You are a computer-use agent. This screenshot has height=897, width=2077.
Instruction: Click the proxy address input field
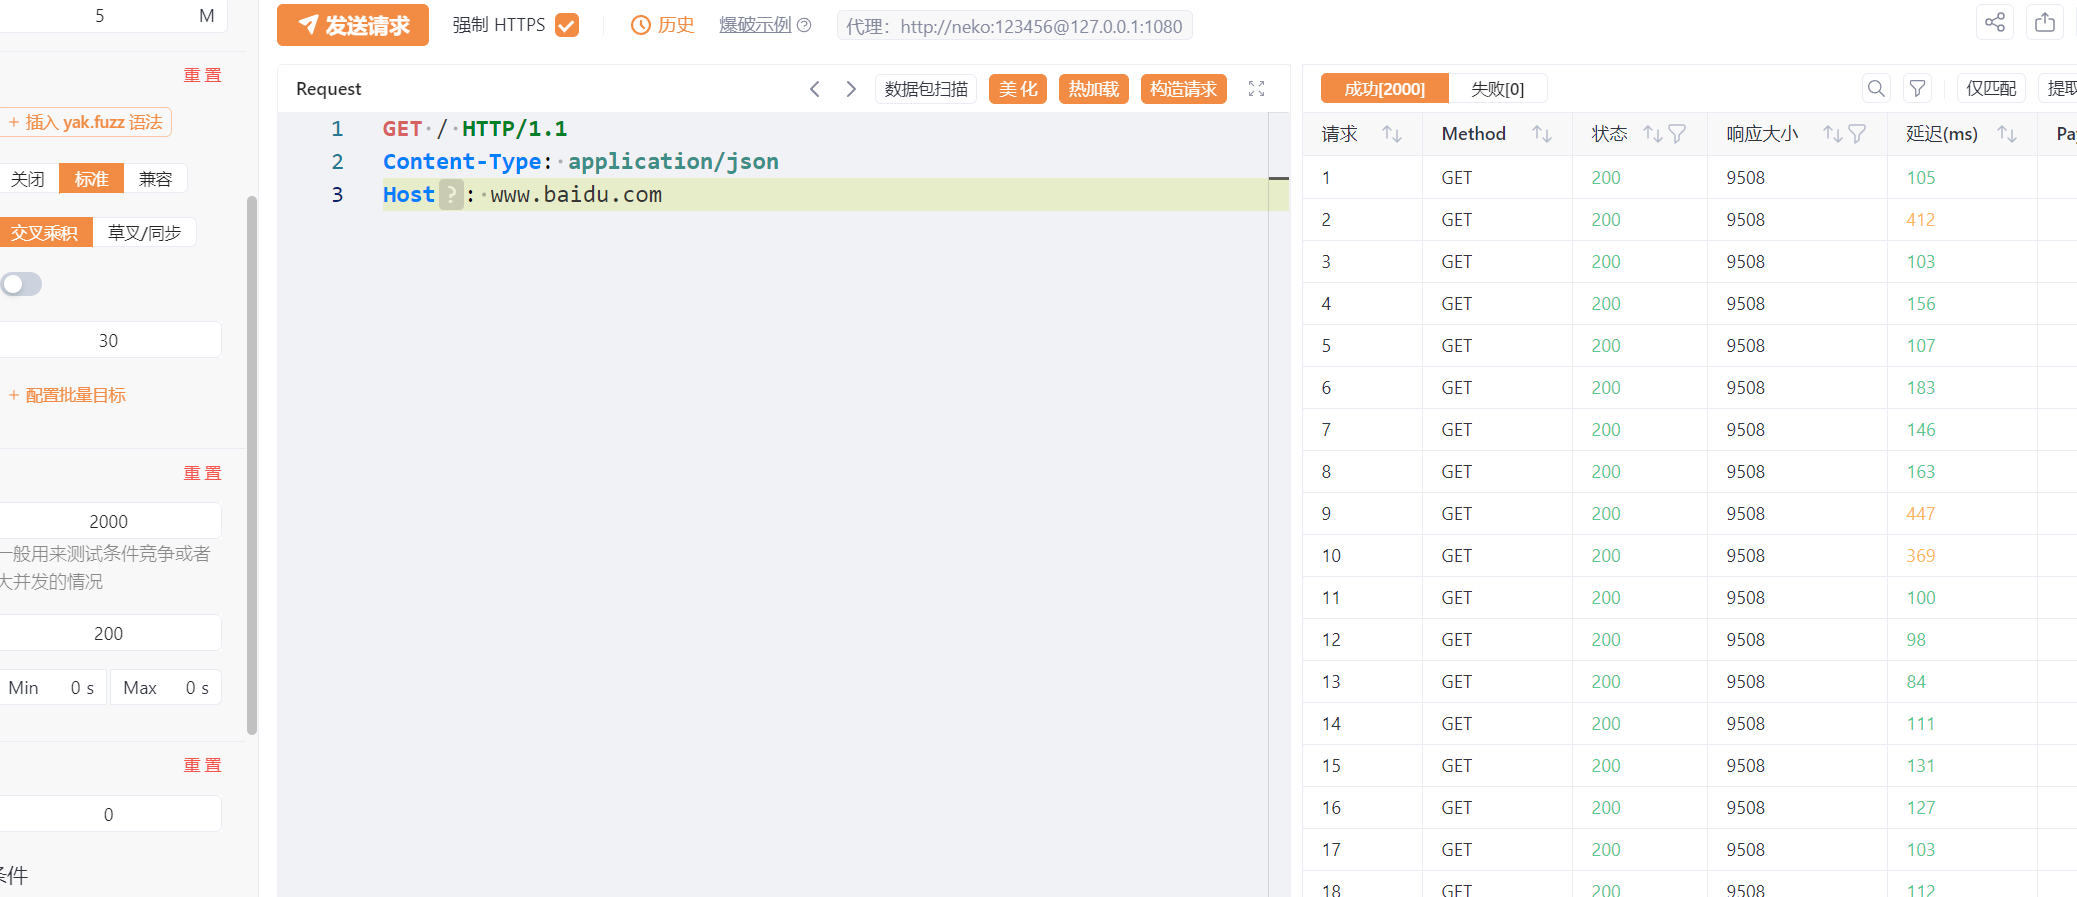[x=1014, y=26]
